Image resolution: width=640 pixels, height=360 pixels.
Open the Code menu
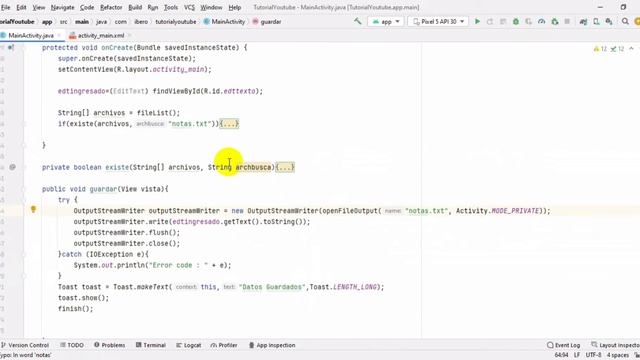pos(87,7)
